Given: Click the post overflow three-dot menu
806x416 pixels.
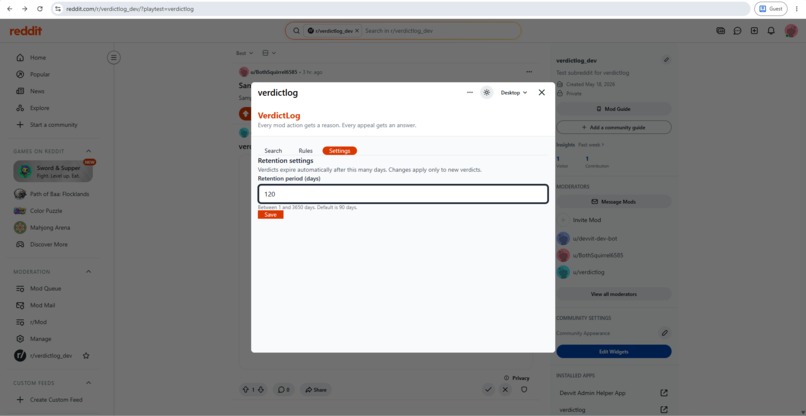Looking at the screenshot, I should [529, 72].
